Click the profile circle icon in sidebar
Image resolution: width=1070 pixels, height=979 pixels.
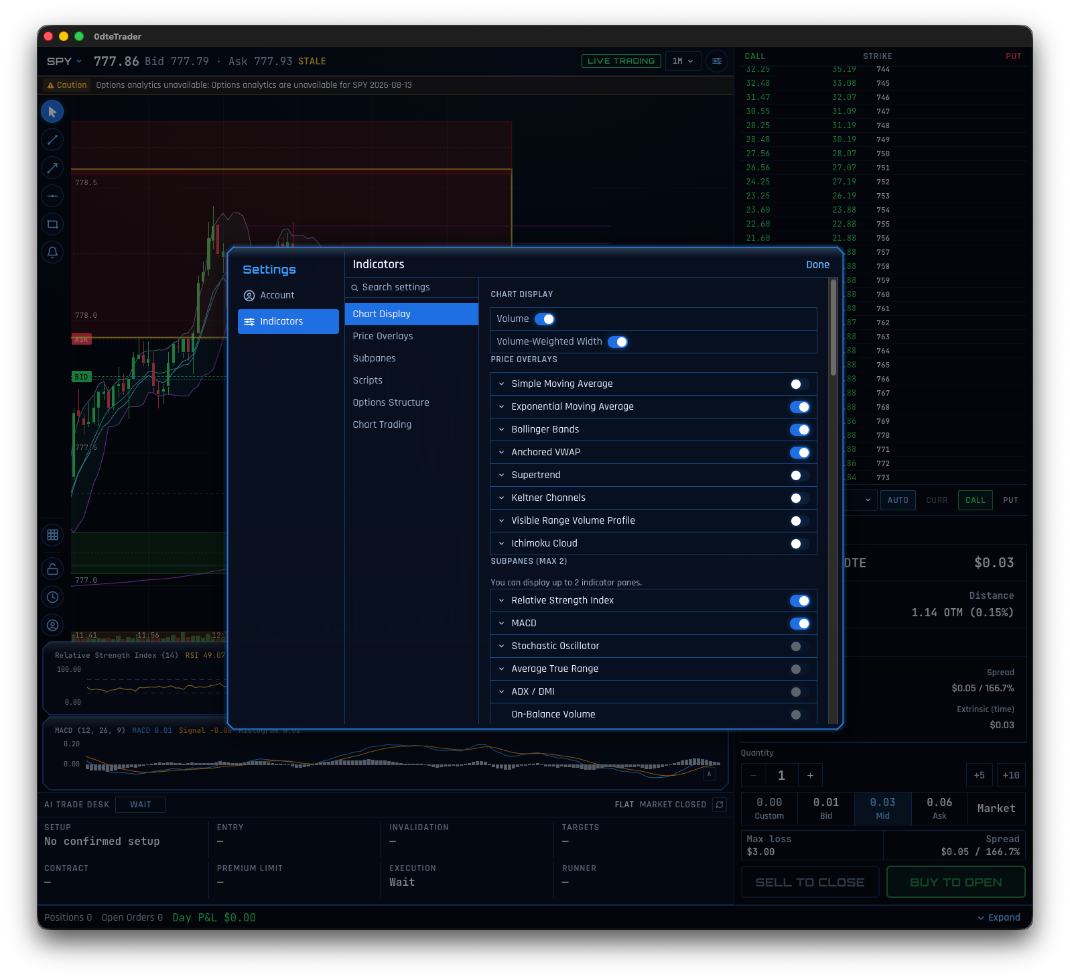[x=53, y=625]
